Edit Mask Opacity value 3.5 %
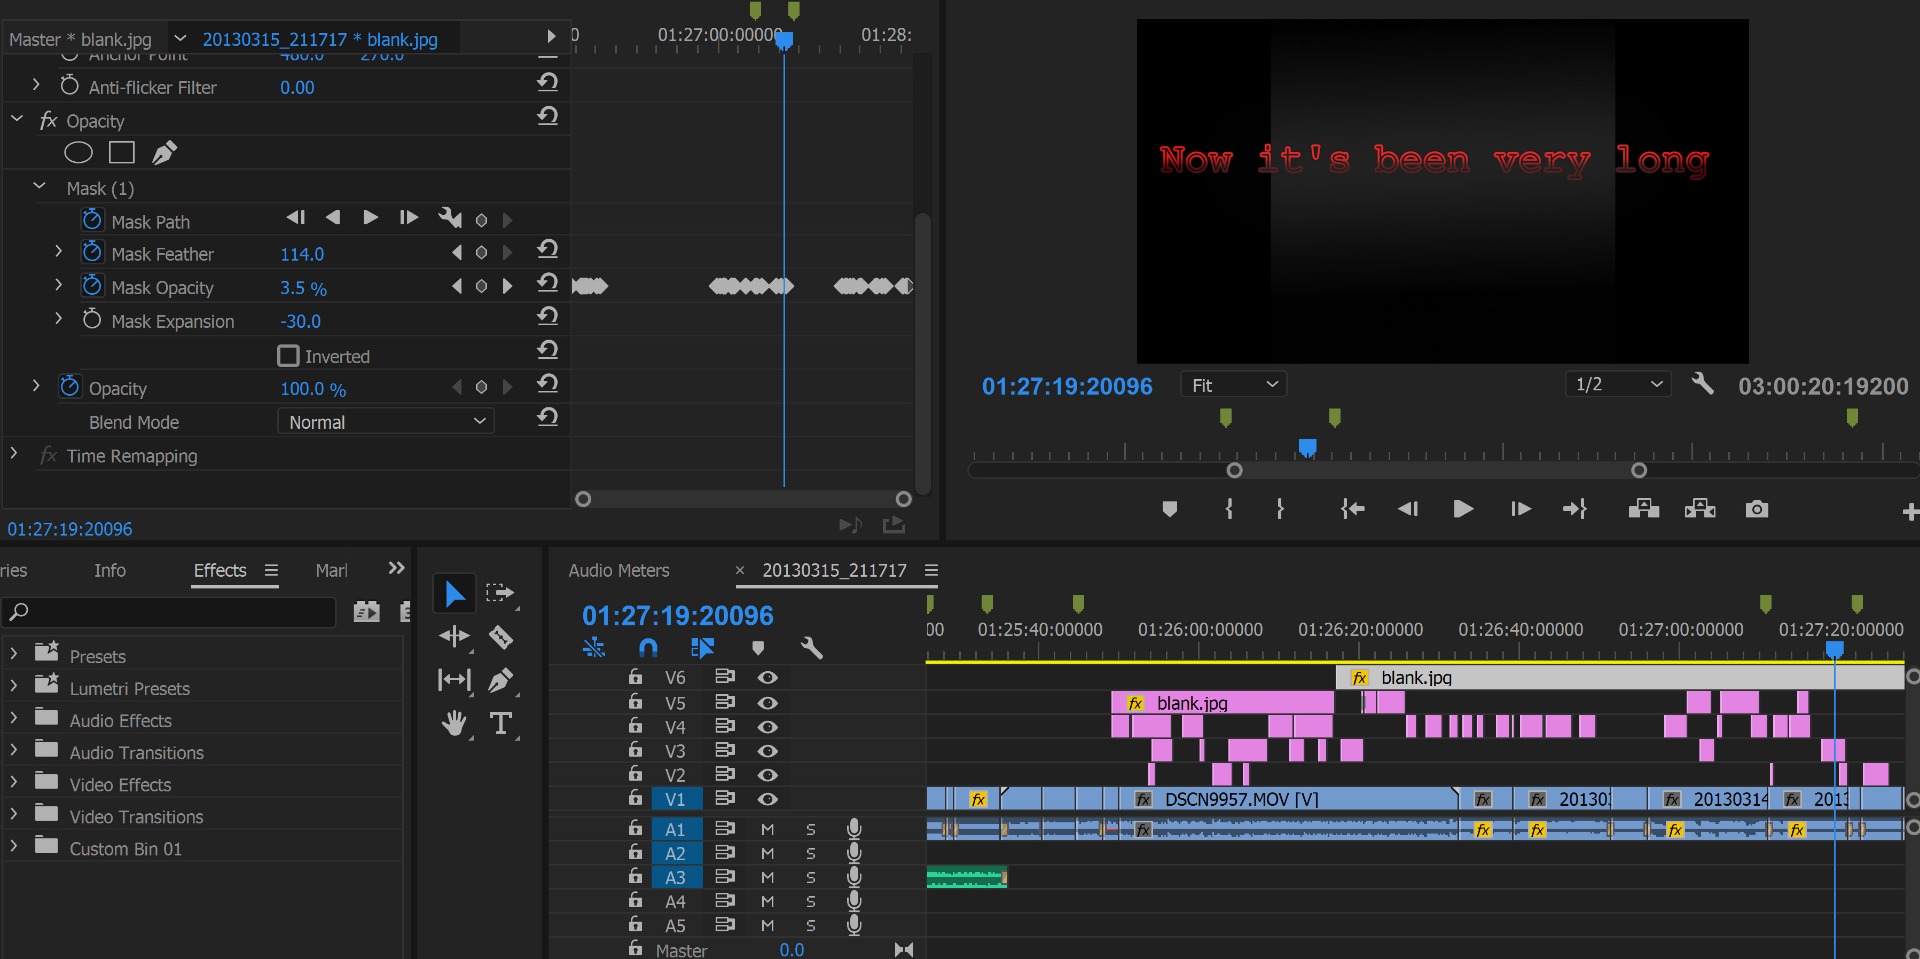This screenshot has width=1920, height=959. (303, 288)
